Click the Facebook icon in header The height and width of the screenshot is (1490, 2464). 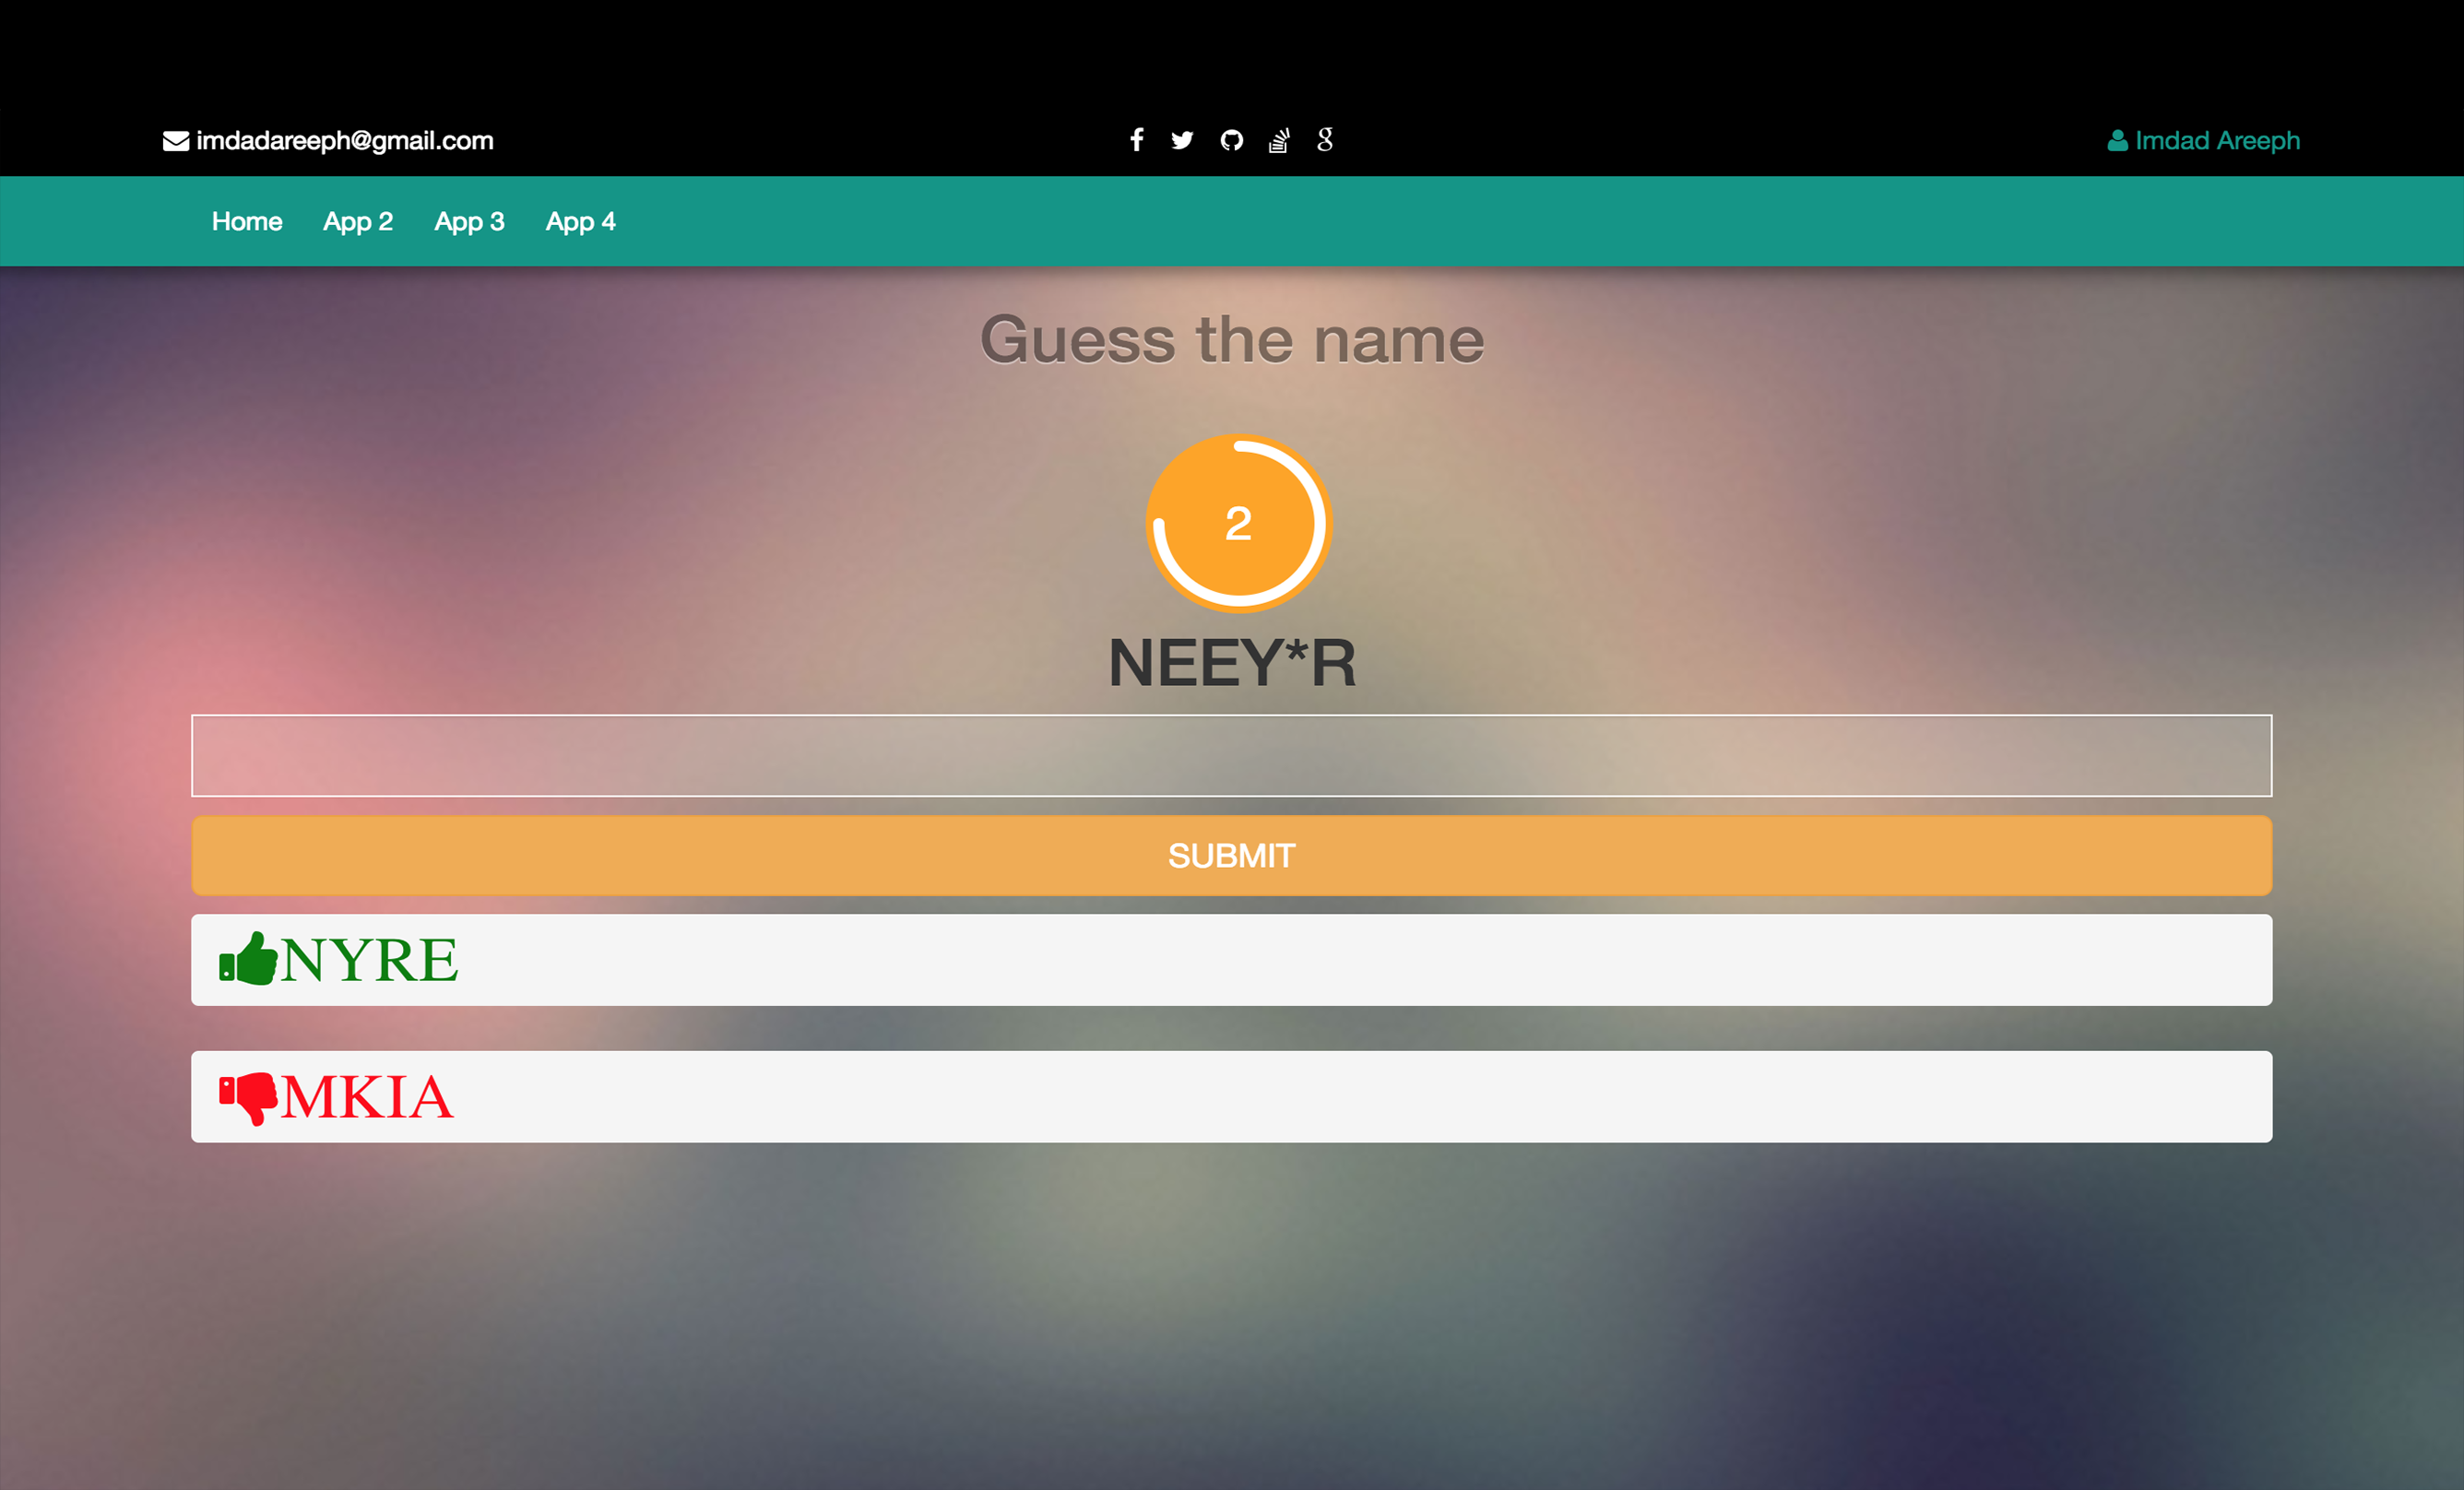point(1136,140)
